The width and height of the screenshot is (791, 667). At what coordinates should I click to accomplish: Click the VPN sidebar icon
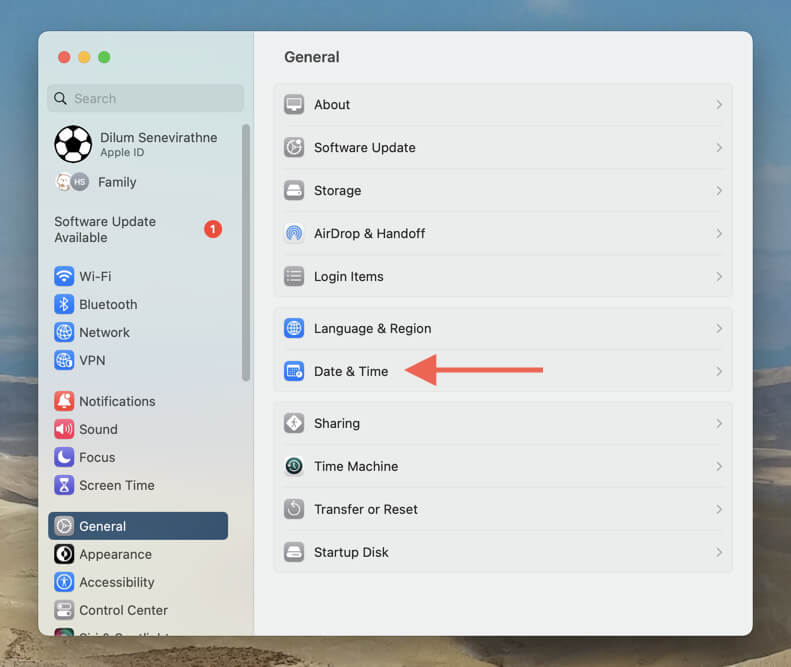(64, 360)
